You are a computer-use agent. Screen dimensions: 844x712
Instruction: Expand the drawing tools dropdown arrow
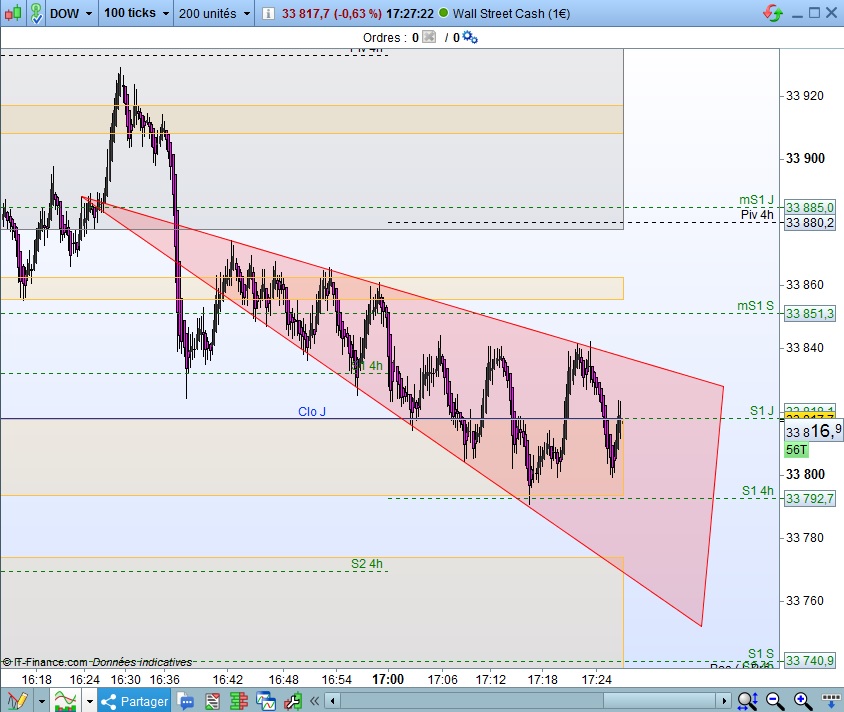(x=41, y=701)
